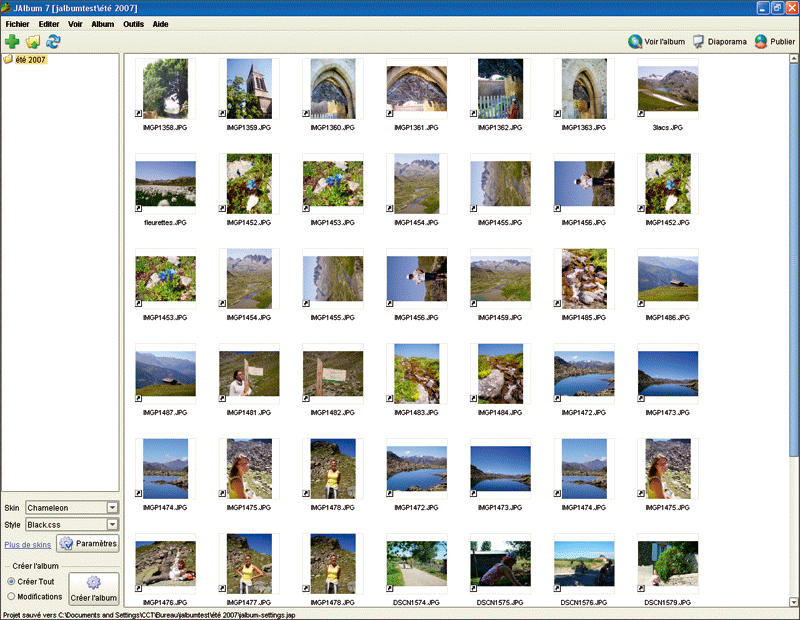Viewport: 800px width, 620px height.
Task: Open the Album menu
Action: coord(103,24)
